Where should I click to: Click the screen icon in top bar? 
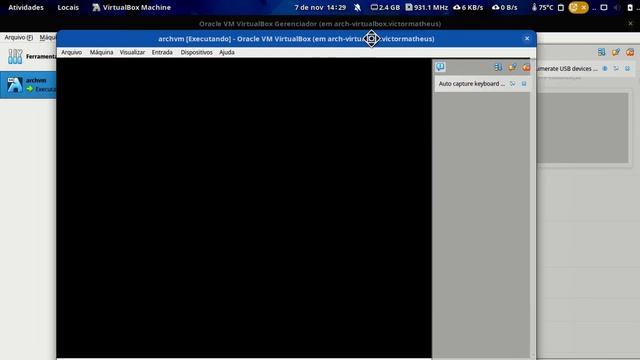point(604,7)
